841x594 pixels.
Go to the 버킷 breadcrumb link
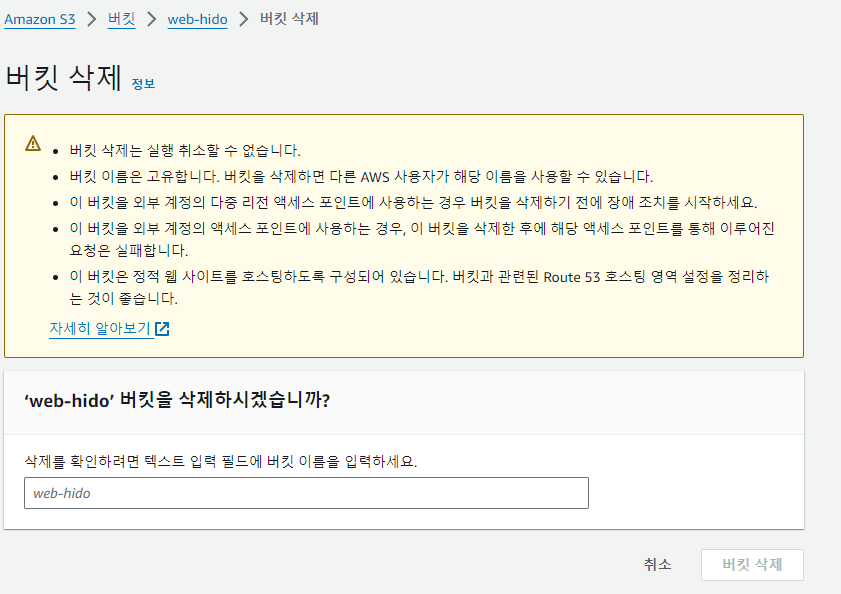pos(121,19)
